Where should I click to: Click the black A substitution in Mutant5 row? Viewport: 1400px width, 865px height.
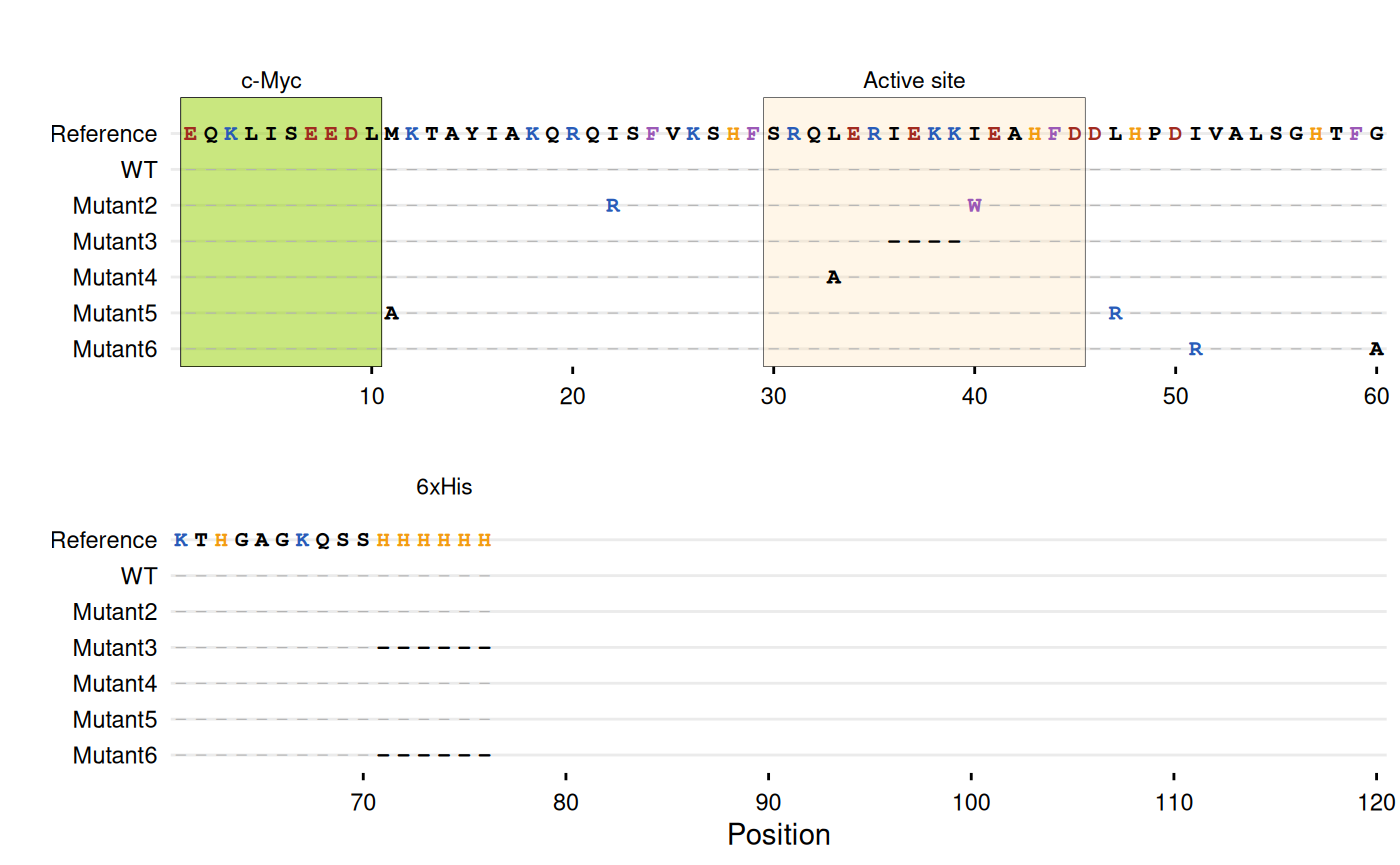(x=392, y=314)
